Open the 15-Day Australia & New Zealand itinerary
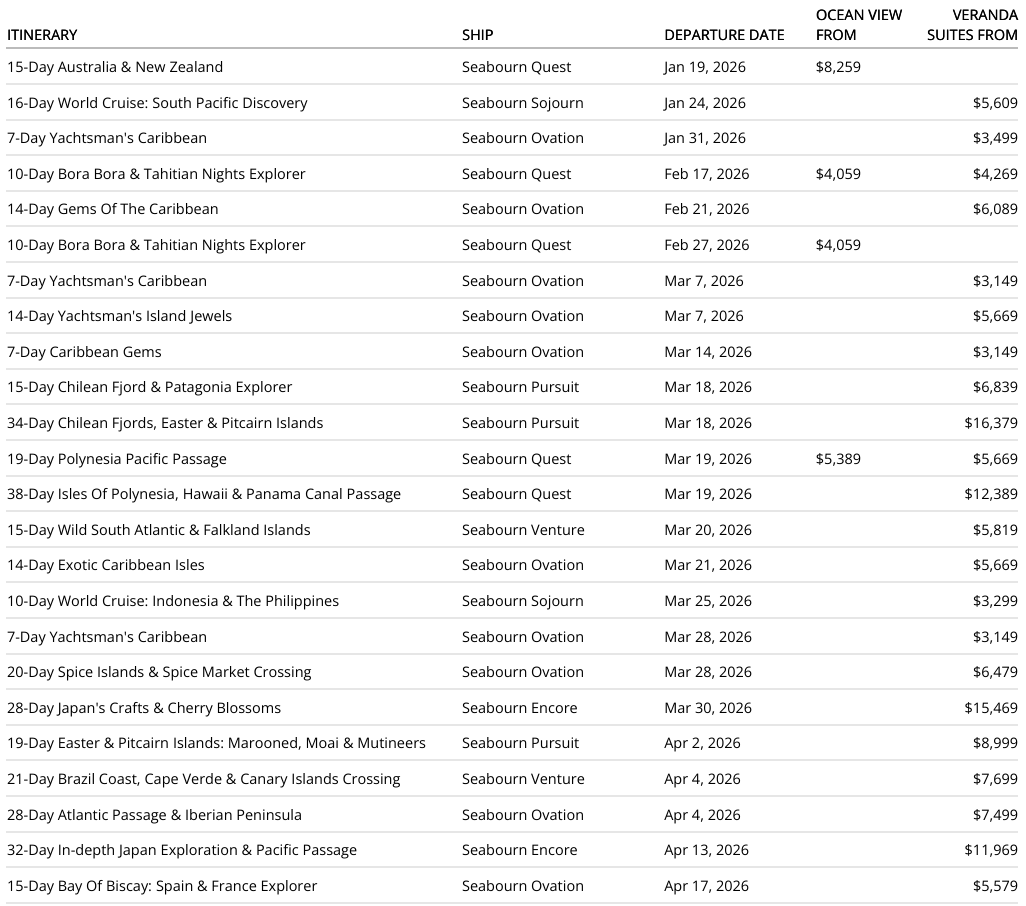The height and width of the screenshot is (906, 1026). (x=115, y=67)
